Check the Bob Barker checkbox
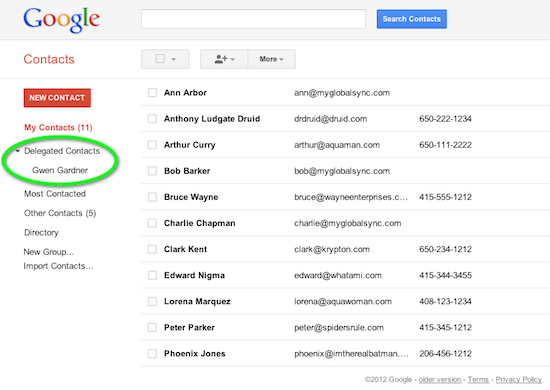The image size is (550, 390). pyautogui.click(x=152, y=171)
